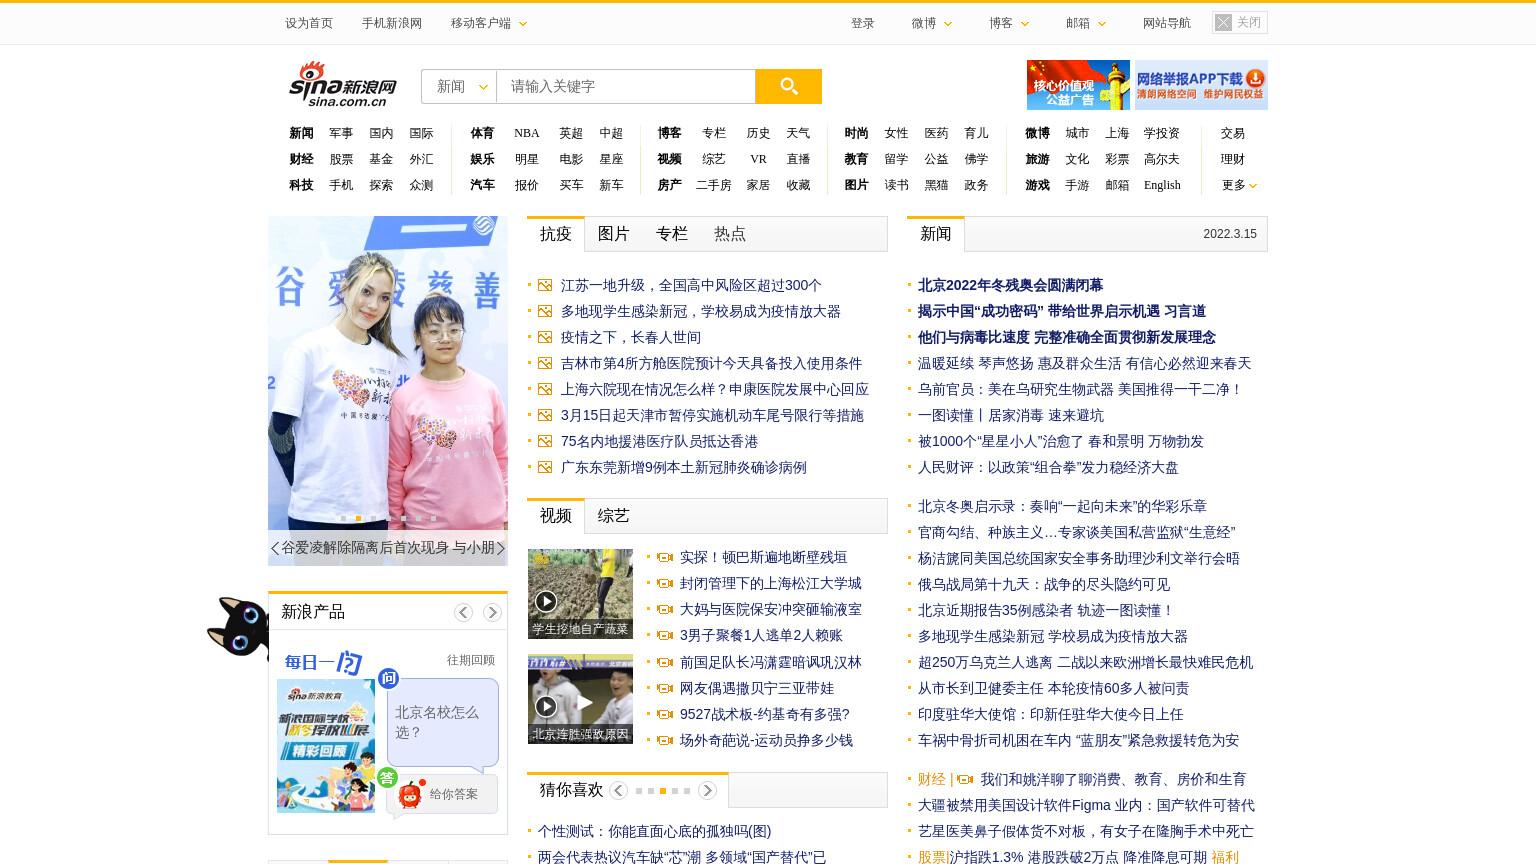Screen dimensions: 1536x864
Task: Expand 更多 in navigation menu
Action: (1239, 185)
